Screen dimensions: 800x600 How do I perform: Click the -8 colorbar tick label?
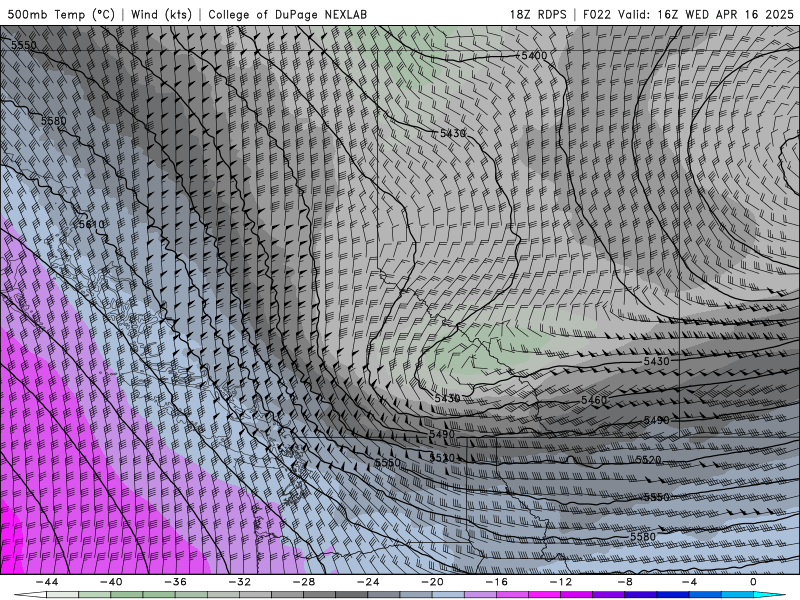(625, 582)
